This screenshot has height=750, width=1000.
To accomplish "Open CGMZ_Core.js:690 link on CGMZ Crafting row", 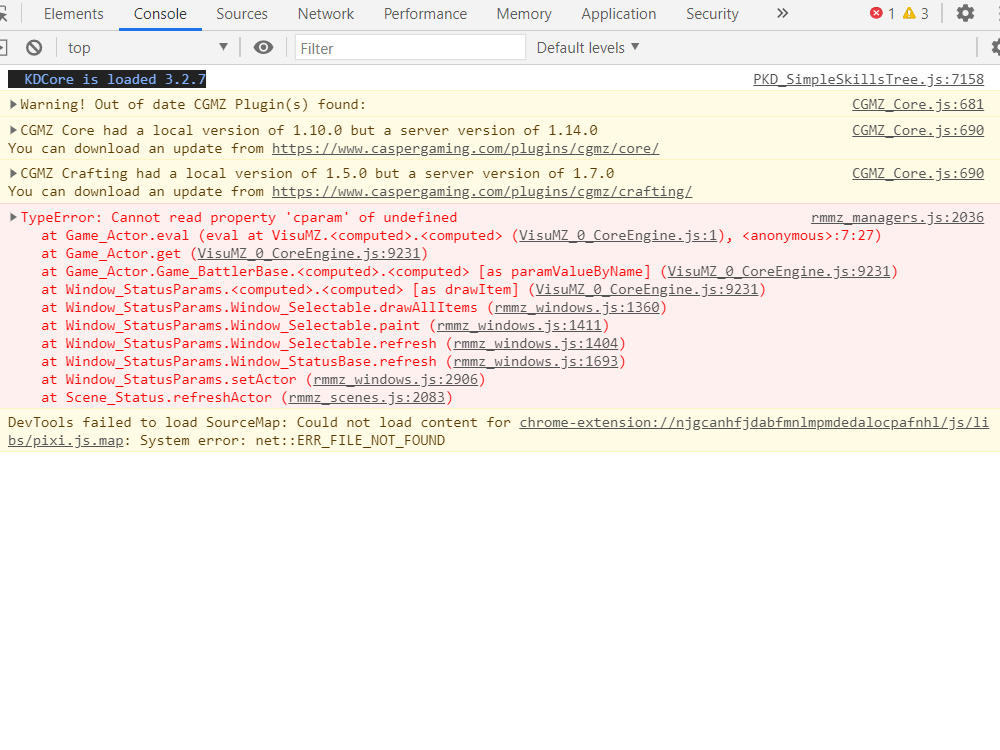I will [x=918, y=173].
